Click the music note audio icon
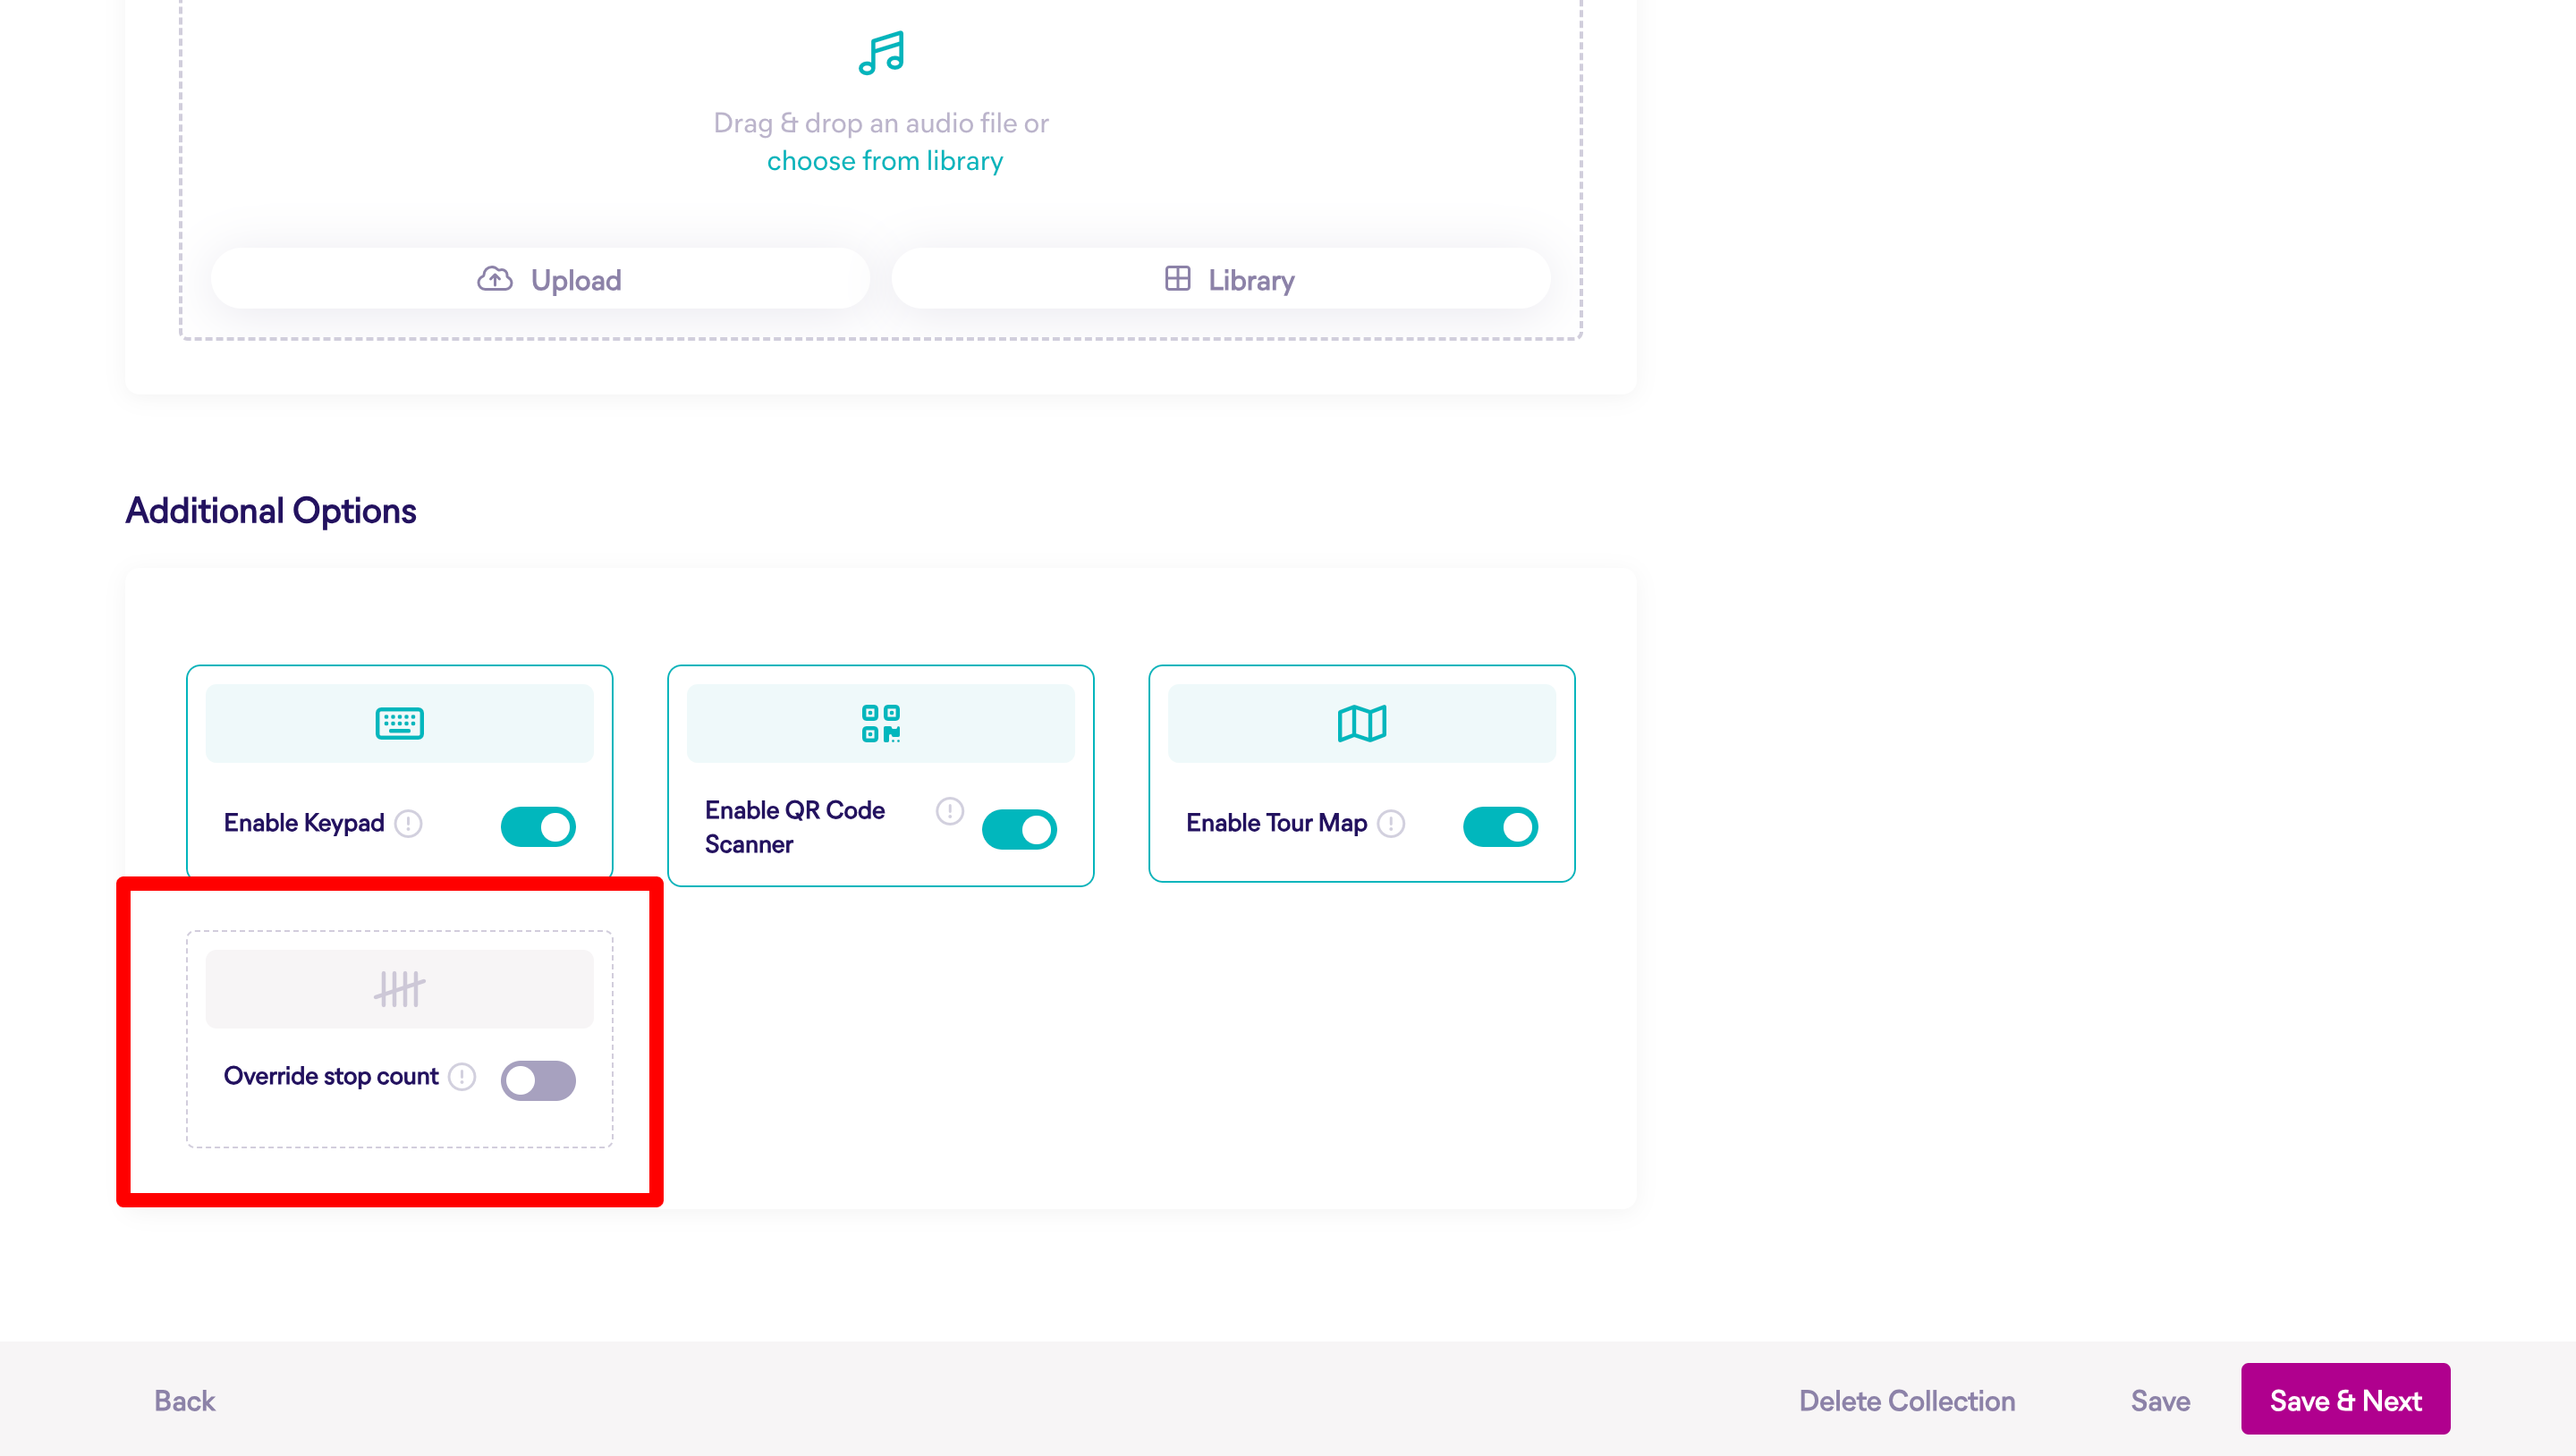Image resolution: width=2576 pixels, height=1456 pixels. (881, 53)
